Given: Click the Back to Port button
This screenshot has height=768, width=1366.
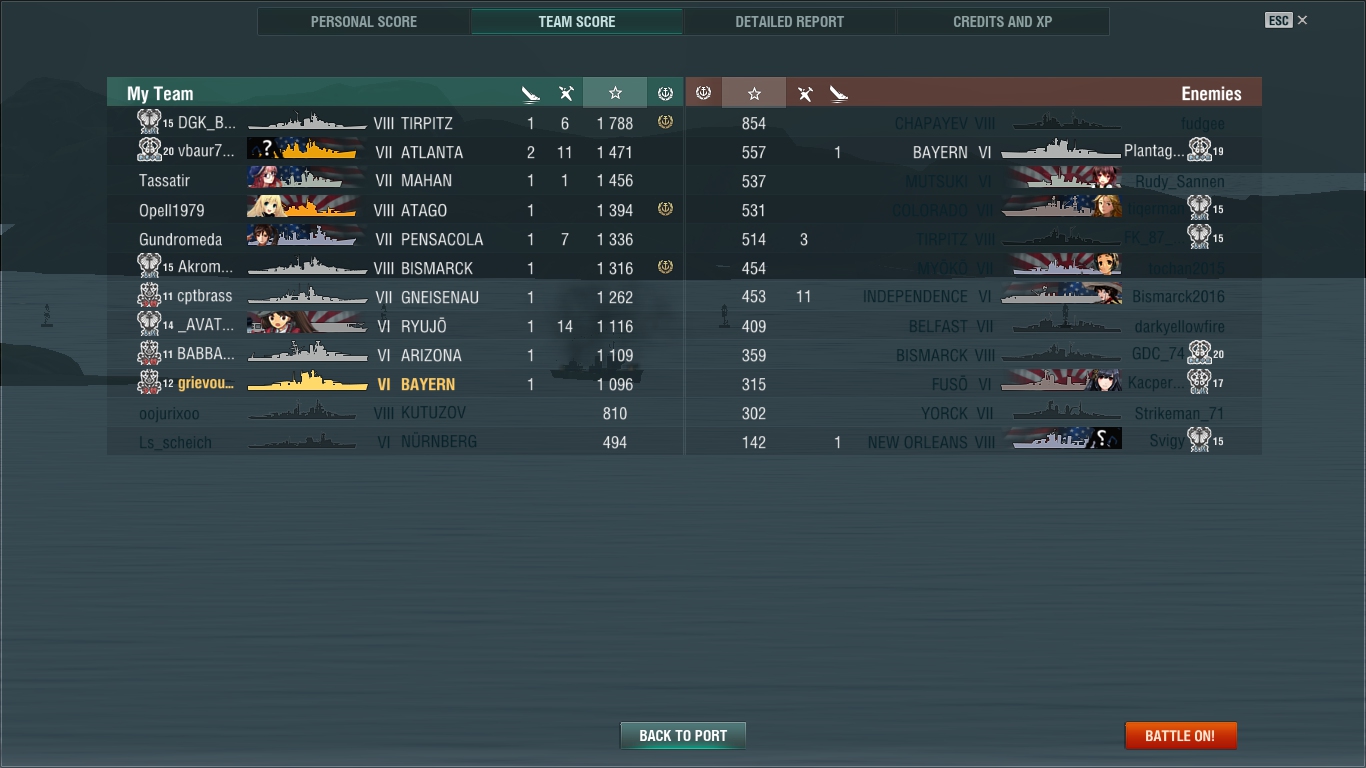Looking at the screenshot, I should click(x=683, y=735).
